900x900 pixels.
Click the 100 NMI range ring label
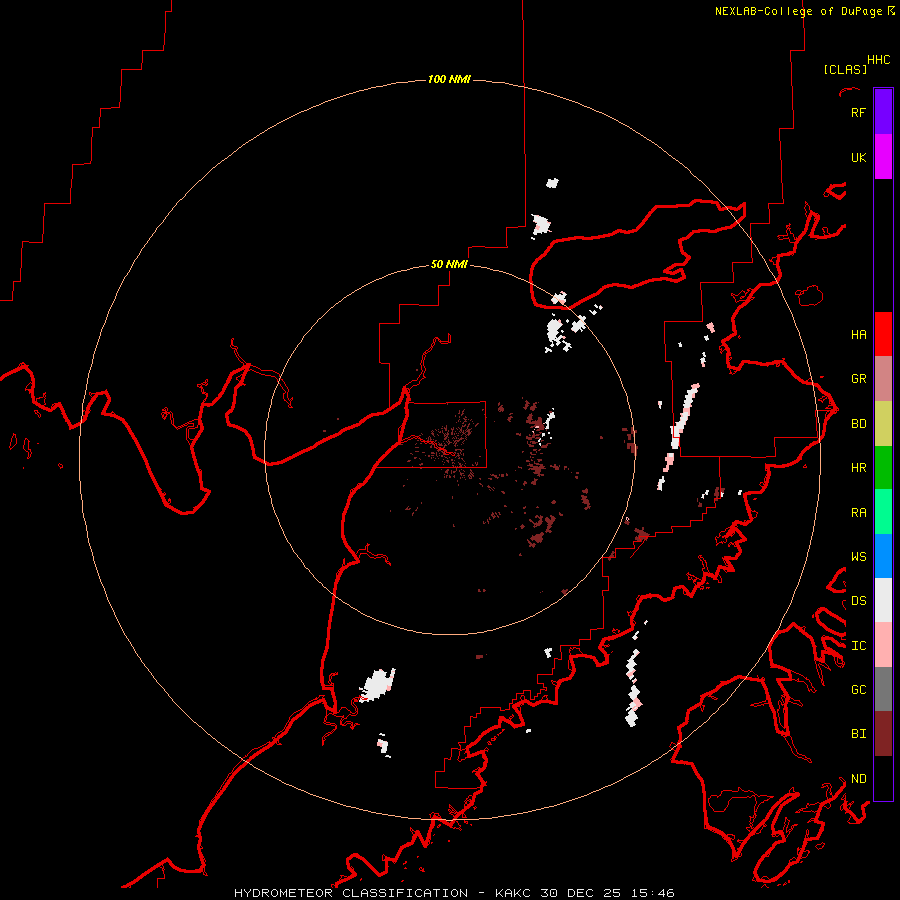[x=449, y=79]
